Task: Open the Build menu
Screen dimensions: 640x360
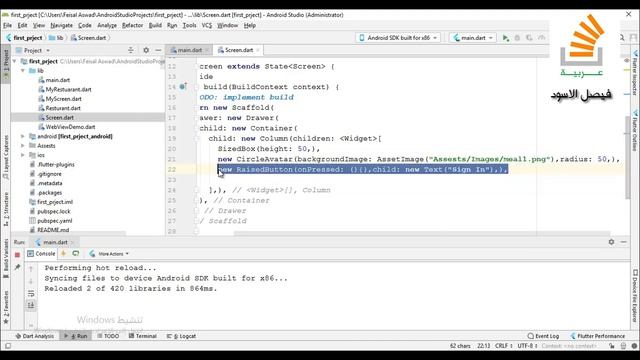Action: pos(155,25)
